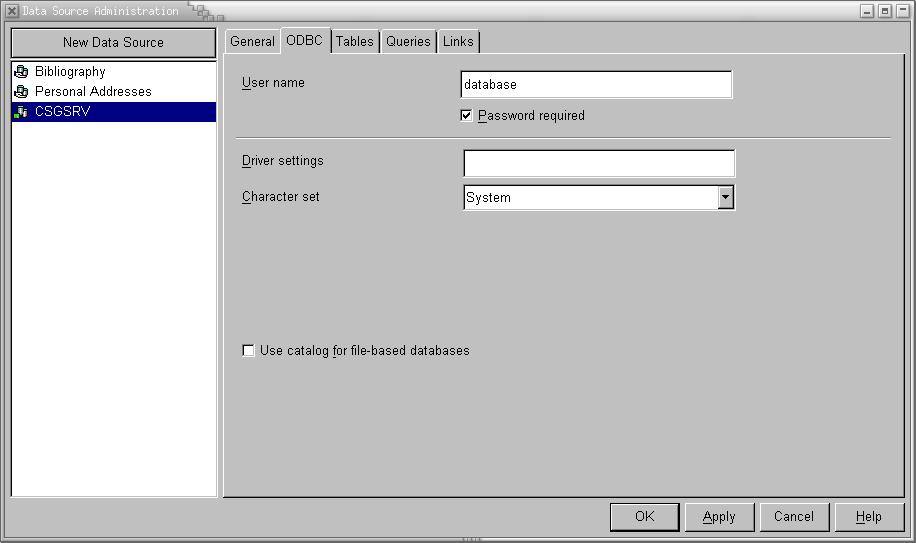
Task: Click the New Data Source button
Action: pyautogui.click(x=113, y=43)
